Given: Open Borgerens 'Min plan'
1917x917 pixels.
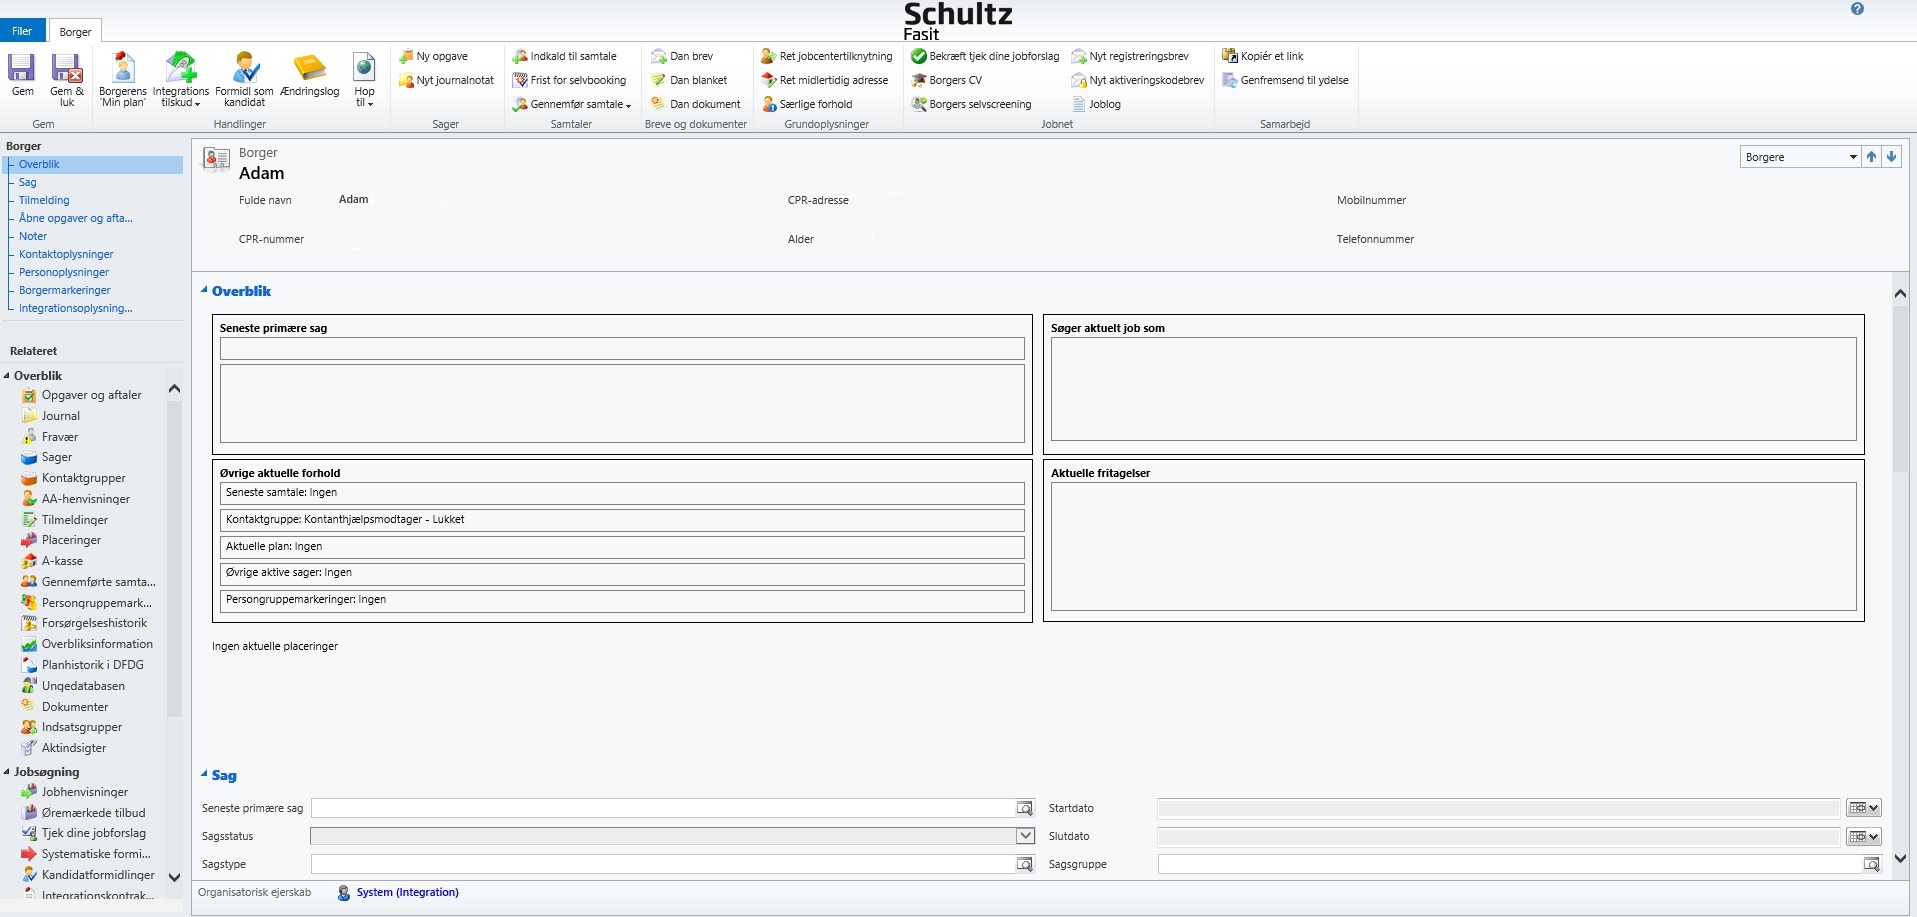Looking at the screenshot, I should coord(123,79).
